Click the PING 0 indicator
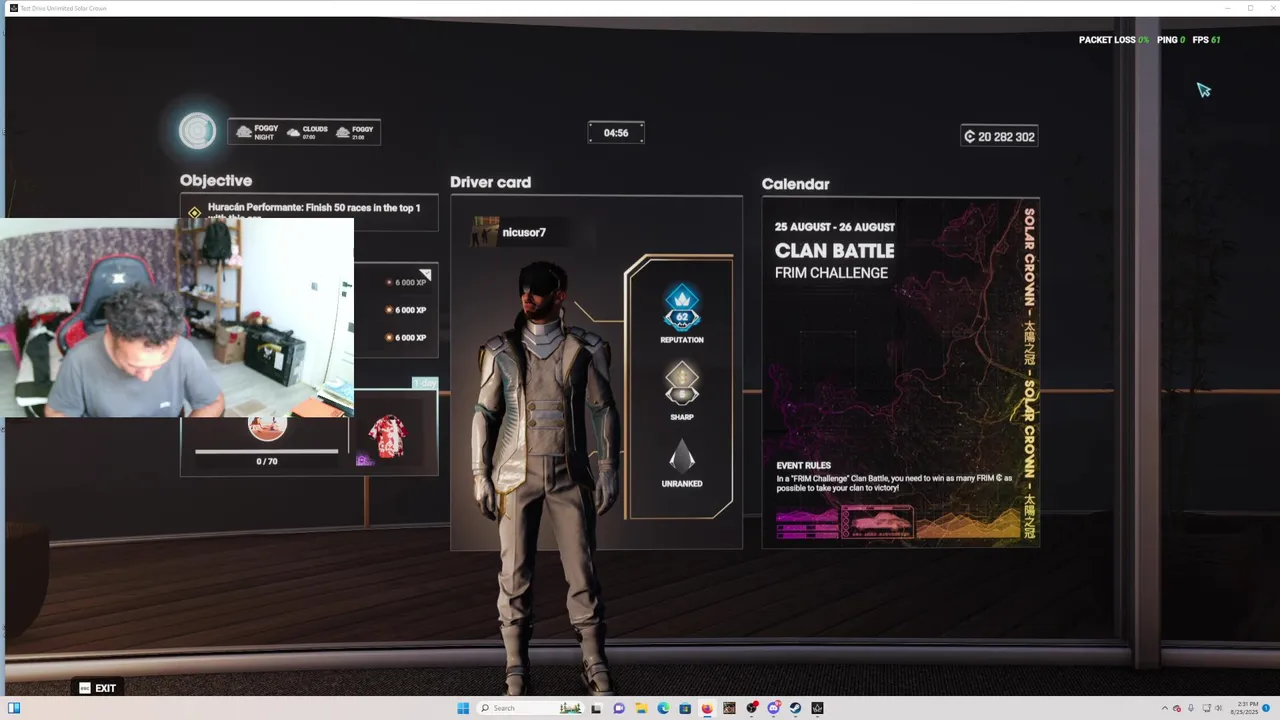 [1171, 40]
